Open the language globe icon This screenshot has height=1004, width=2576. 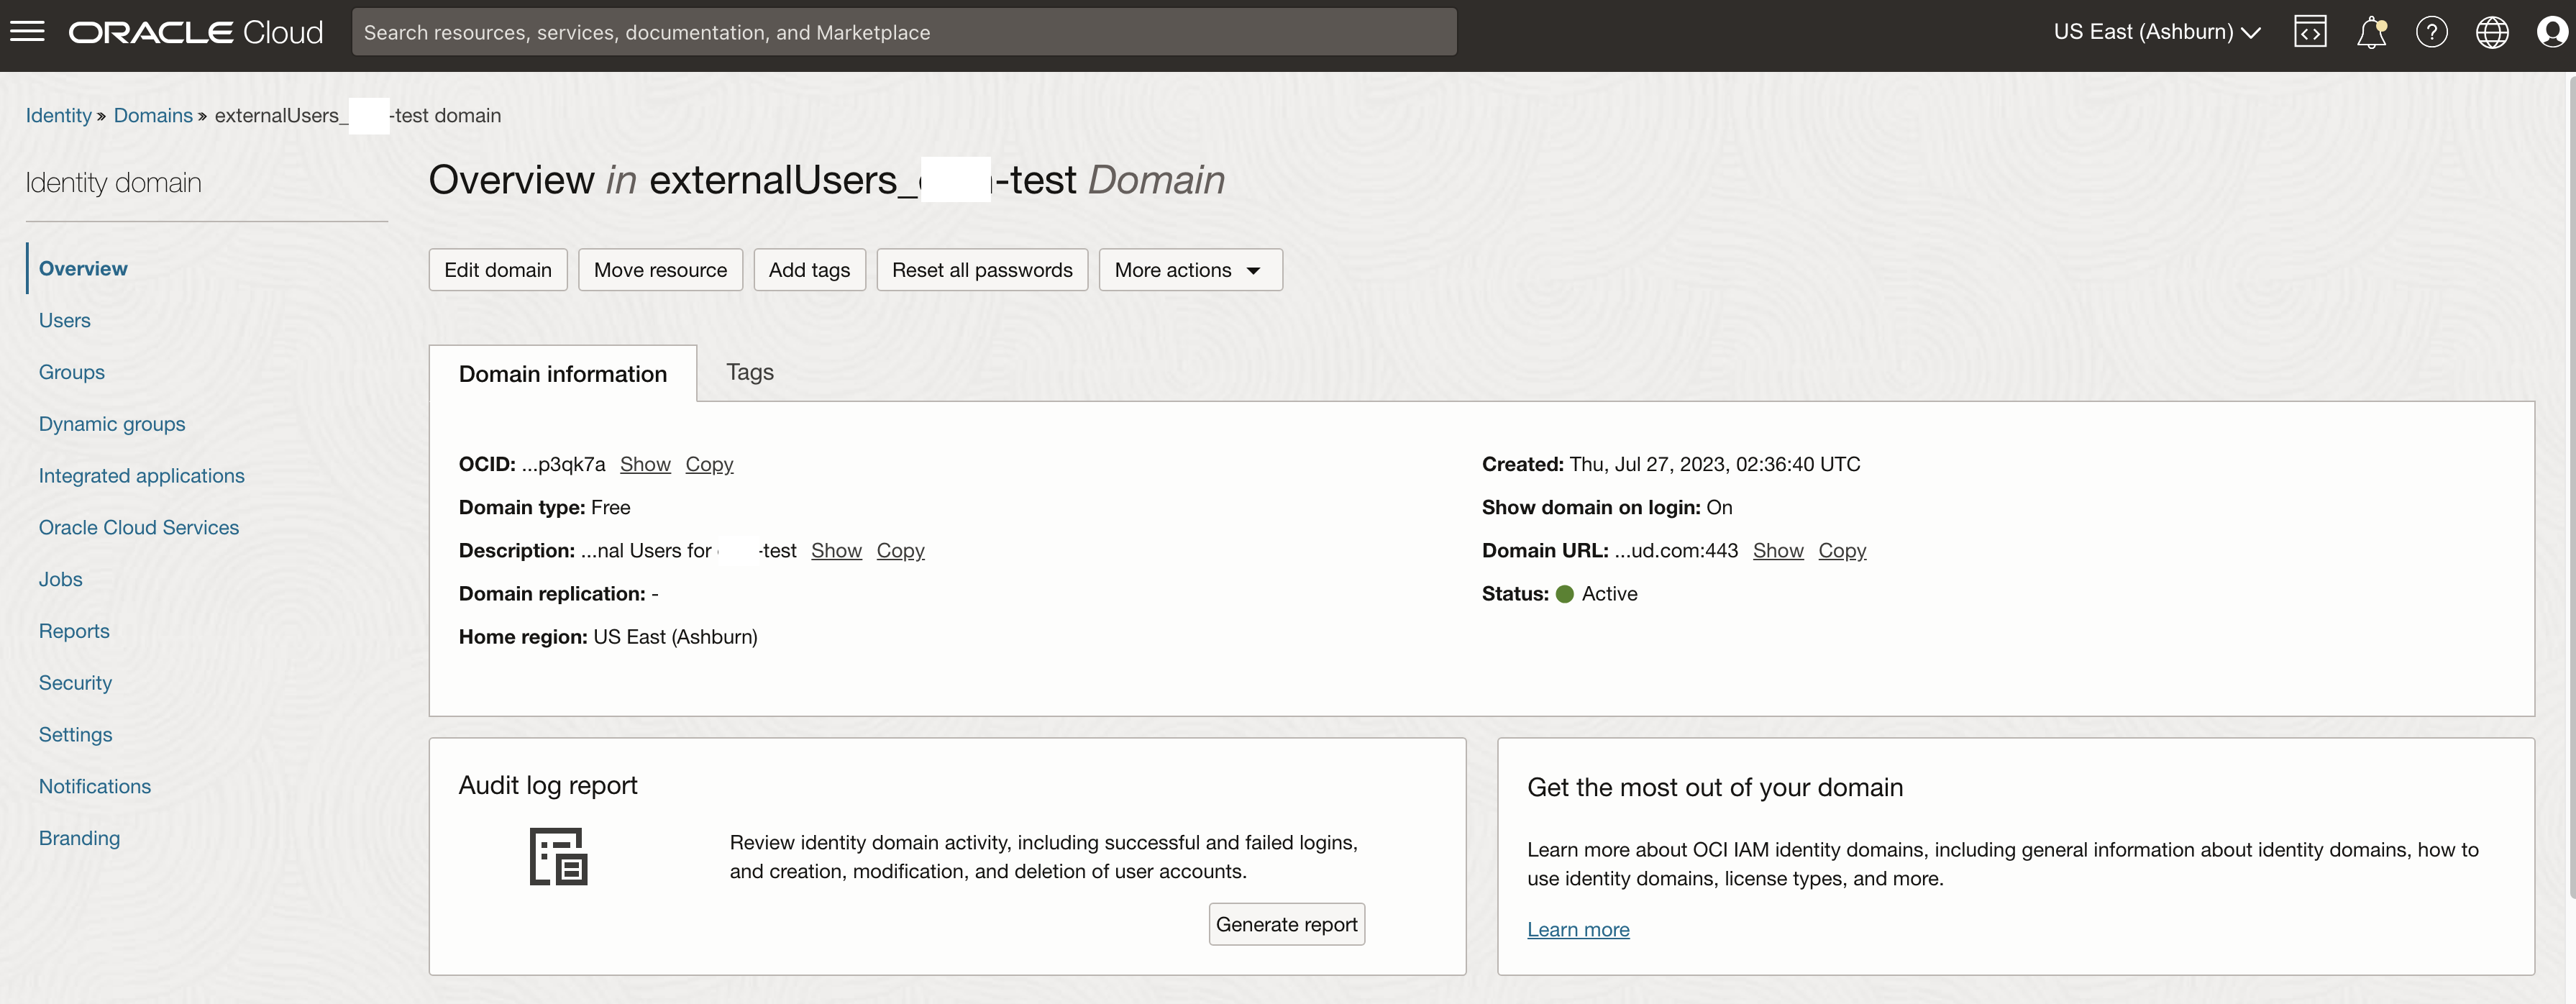coord(2492,32)
